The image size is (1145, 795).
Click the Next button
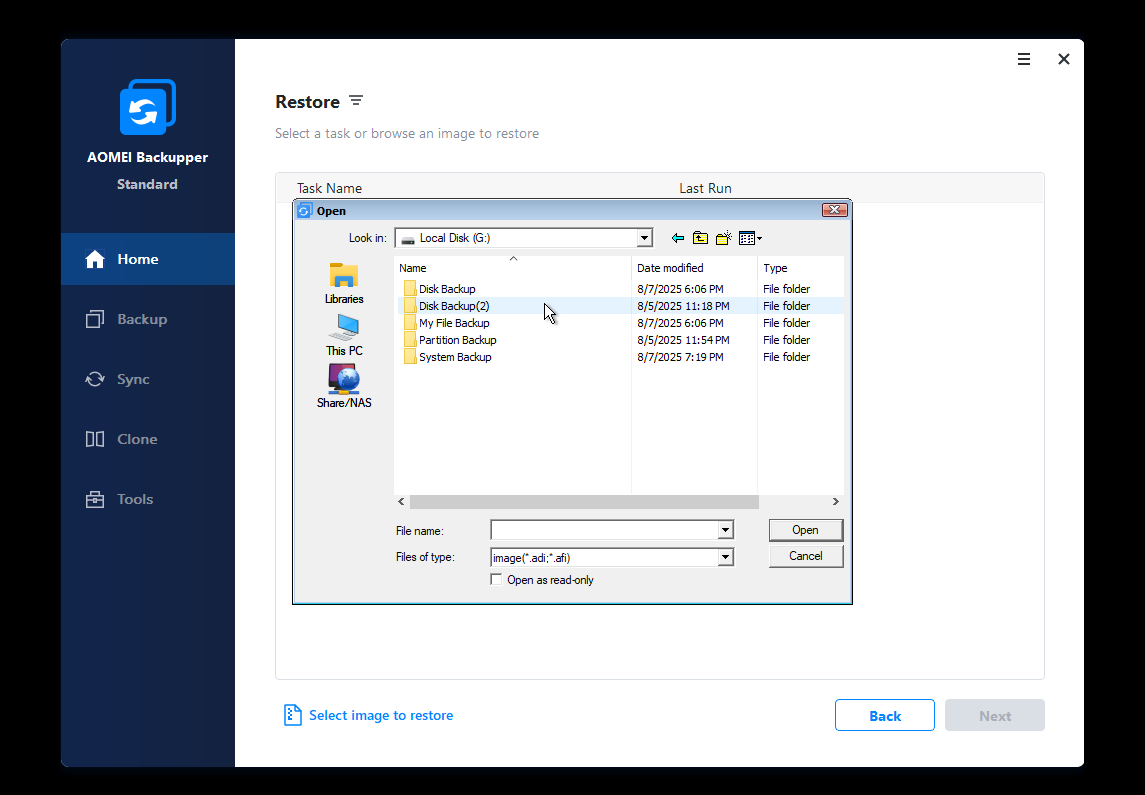pos(995,715)
